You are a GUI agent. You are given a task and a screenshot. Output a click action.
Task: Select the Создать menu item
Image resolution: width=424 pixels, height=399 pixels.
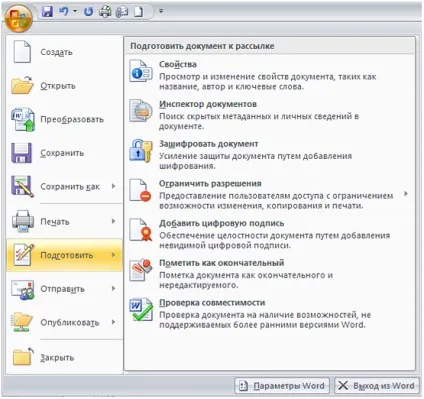tap(64, 52)
